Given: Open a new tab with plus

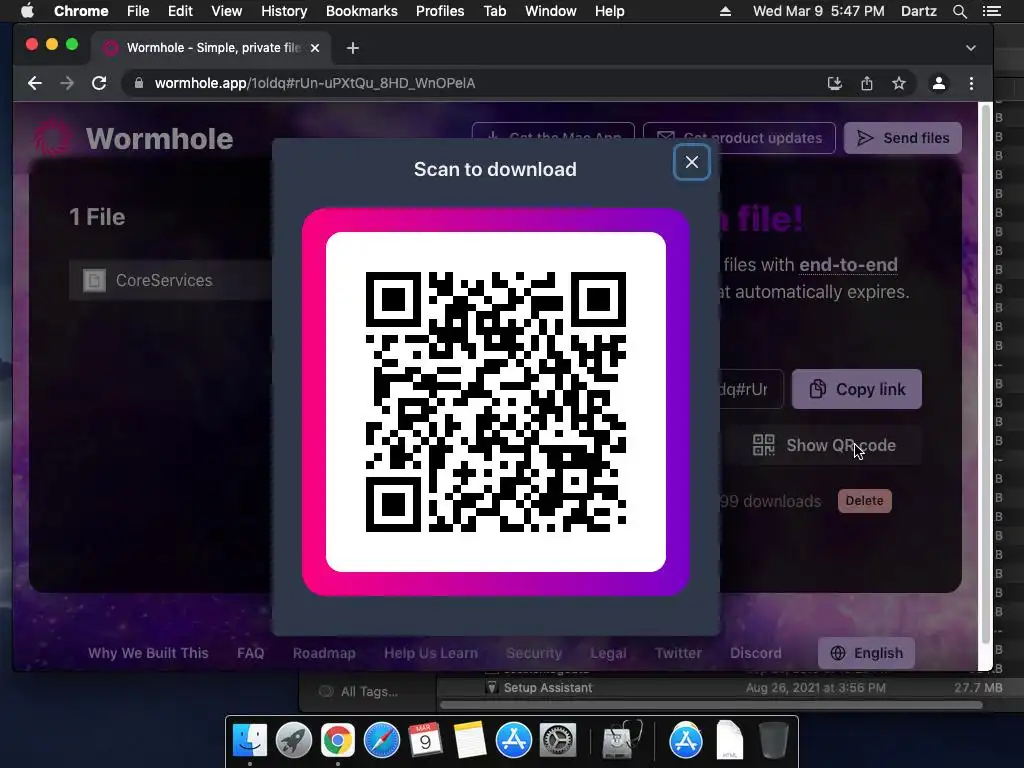Looking at the screenshot, I should pyautogui.click(x=353, y=48).
